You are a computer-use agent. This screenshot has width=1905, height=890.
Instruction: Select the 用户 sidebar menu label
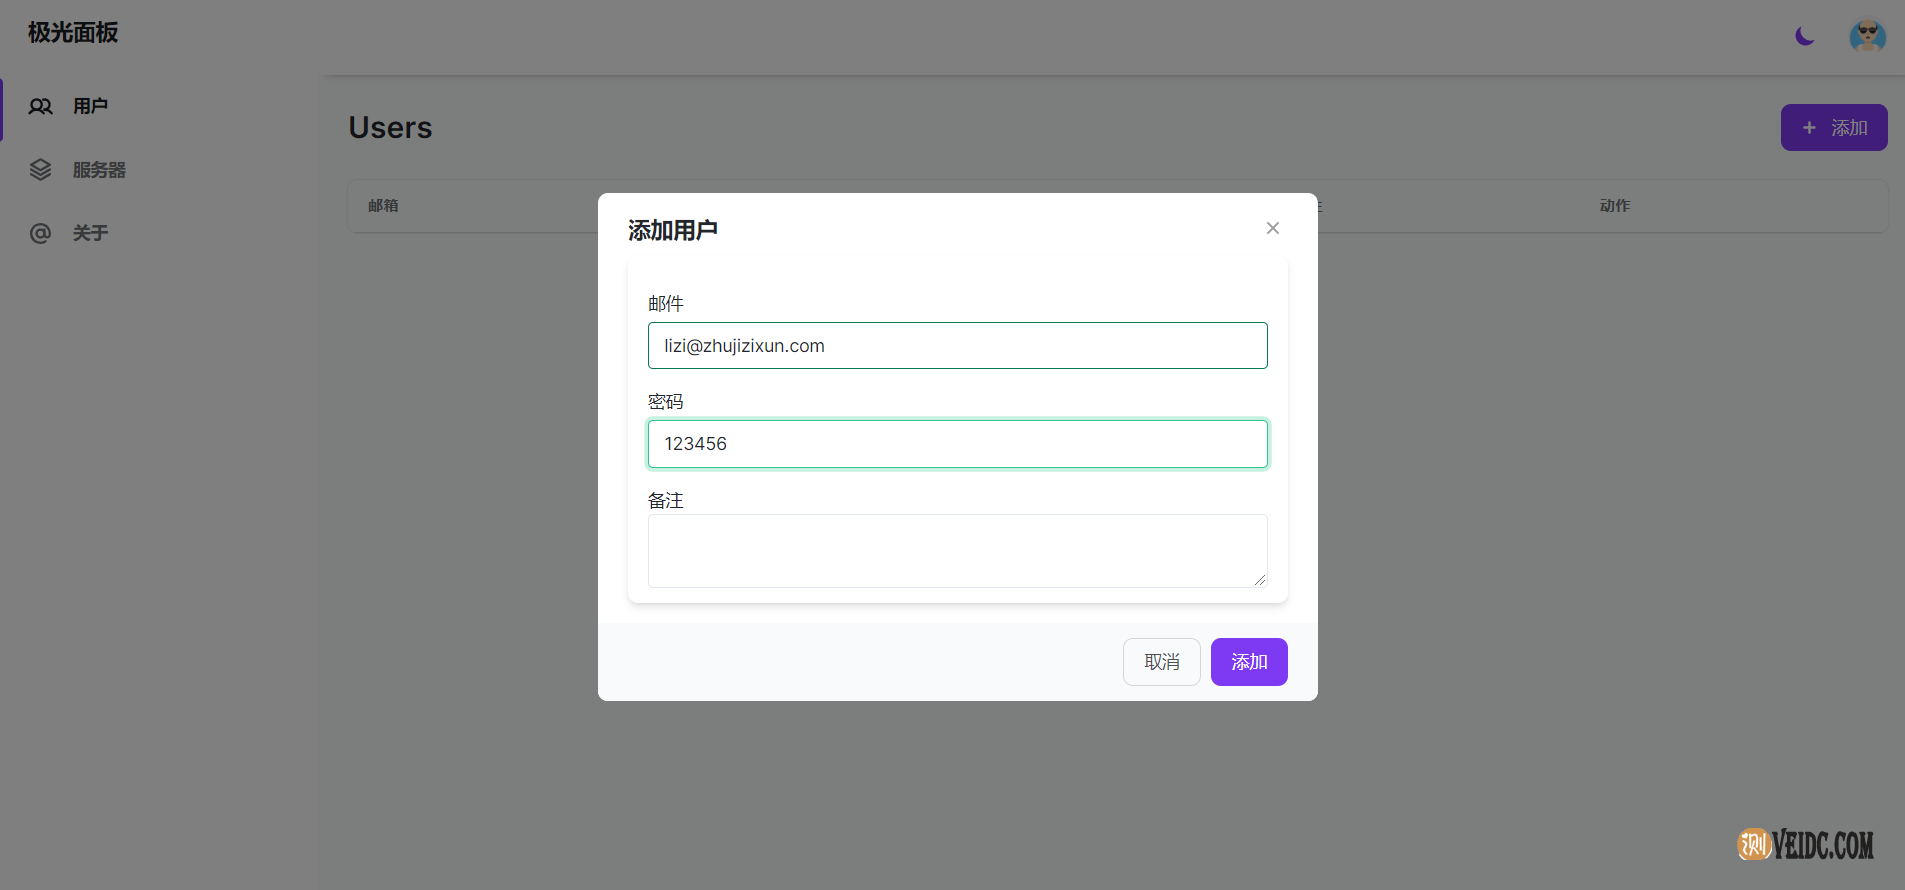[90, 106]
